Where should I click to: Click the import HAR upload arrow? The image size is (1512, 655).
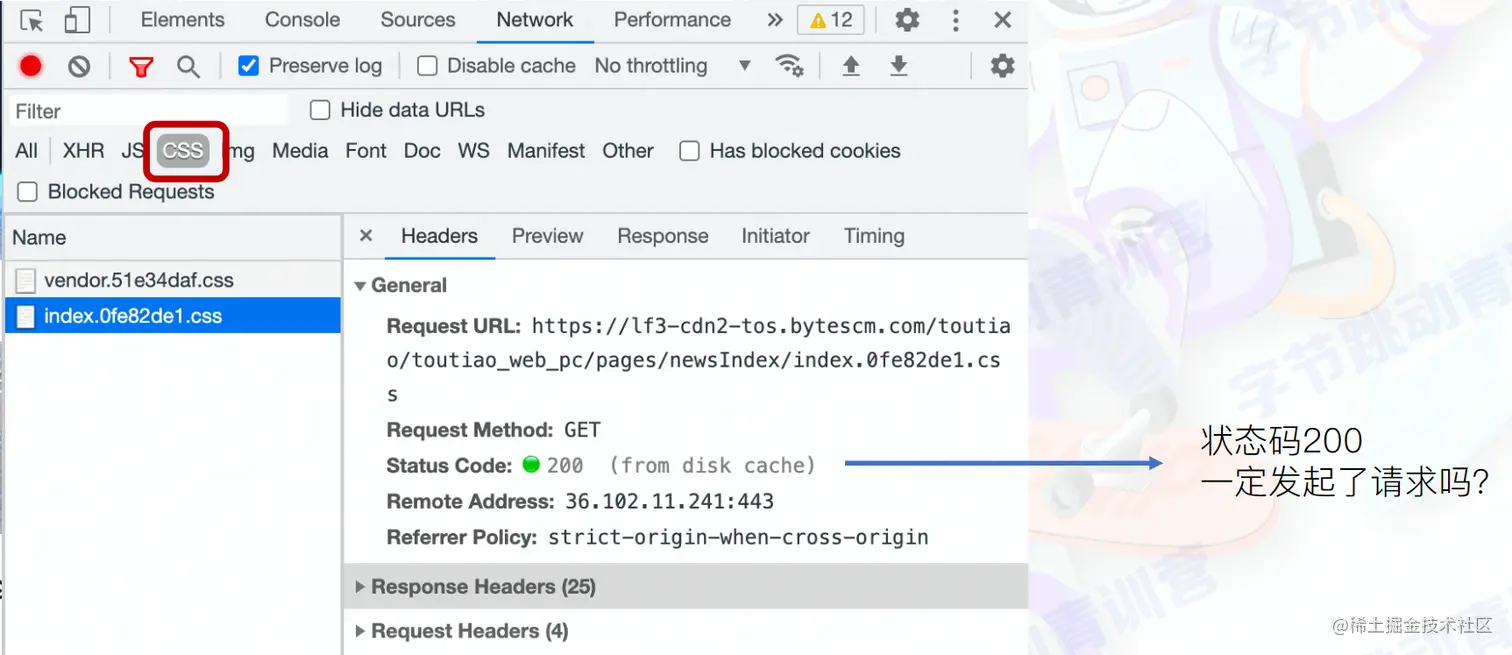coord(851,66)
